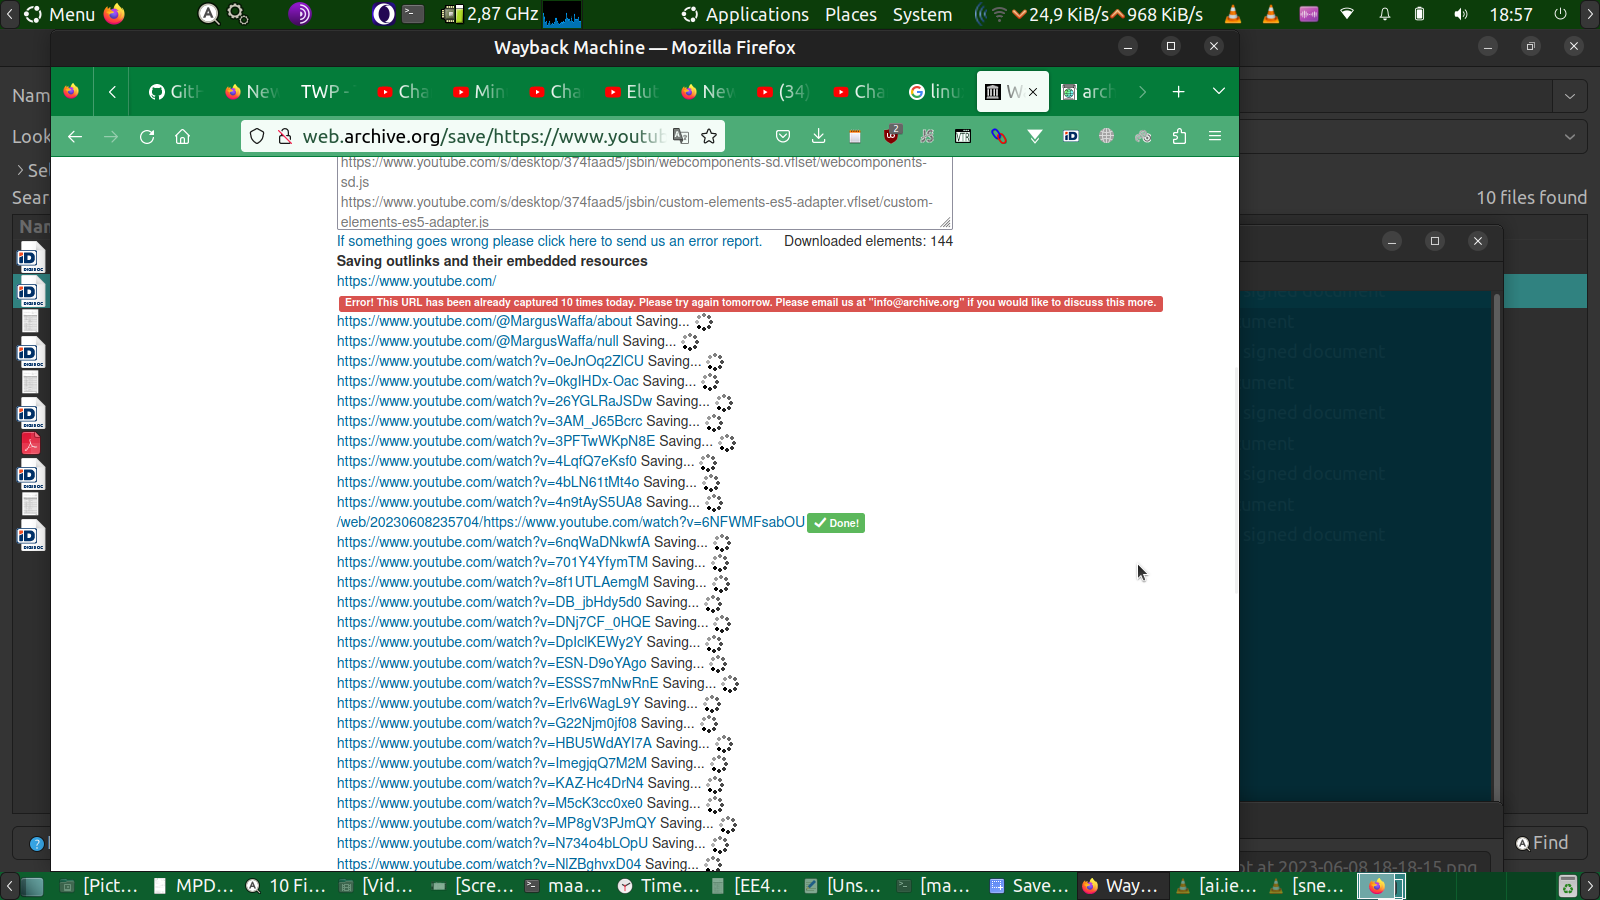Expand the Name field dropdown in background window

(1570, 96)
